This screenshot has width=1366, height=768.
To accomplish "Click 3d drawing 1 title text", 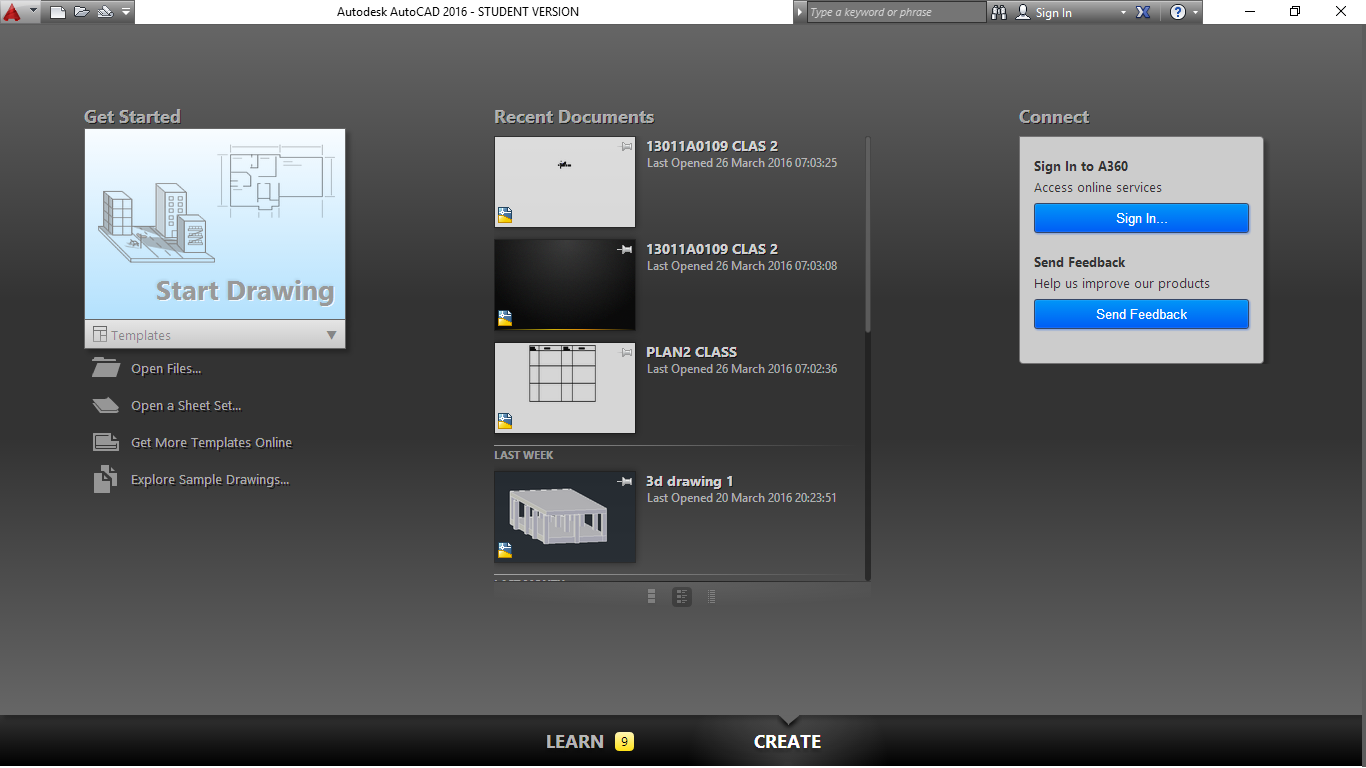I will tap(690, 481).
